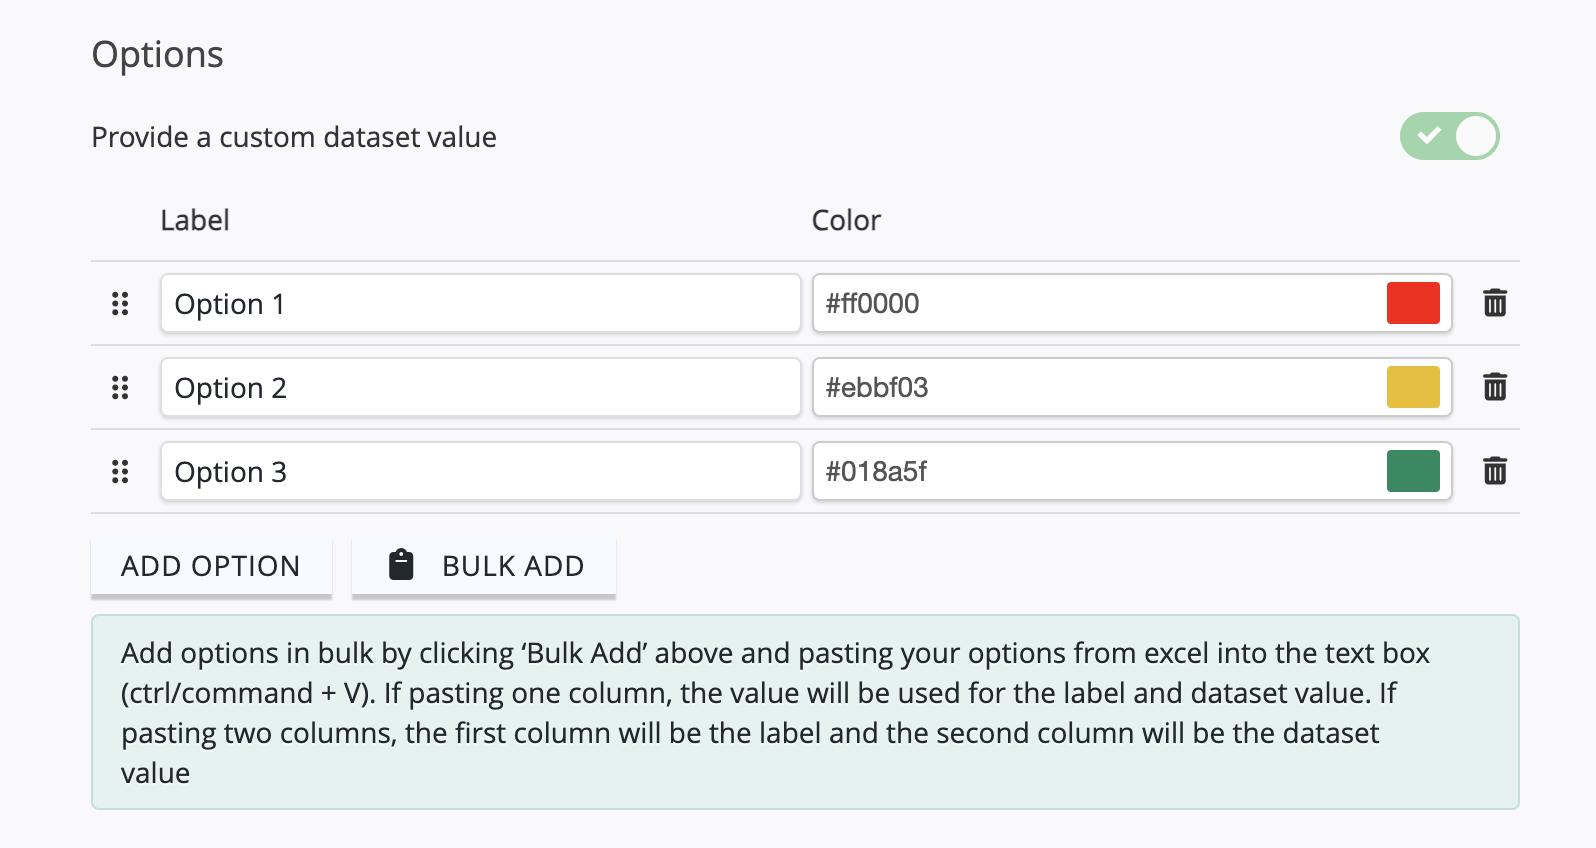Click the ADD OPTION button
The width and height of the screenshot is (1596, 848).
click(211, 566)
